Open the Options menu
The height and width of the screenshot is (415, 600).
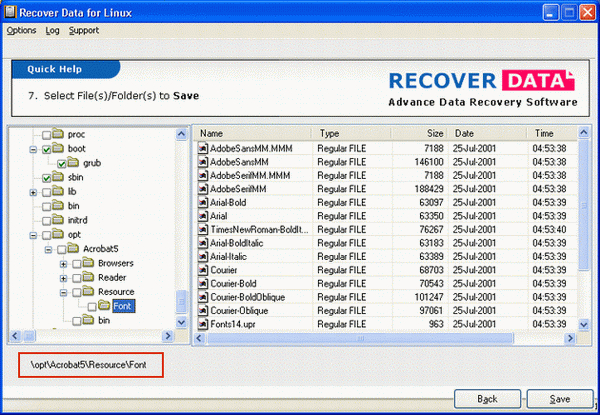pyautogui.click(x=20, y=31)
